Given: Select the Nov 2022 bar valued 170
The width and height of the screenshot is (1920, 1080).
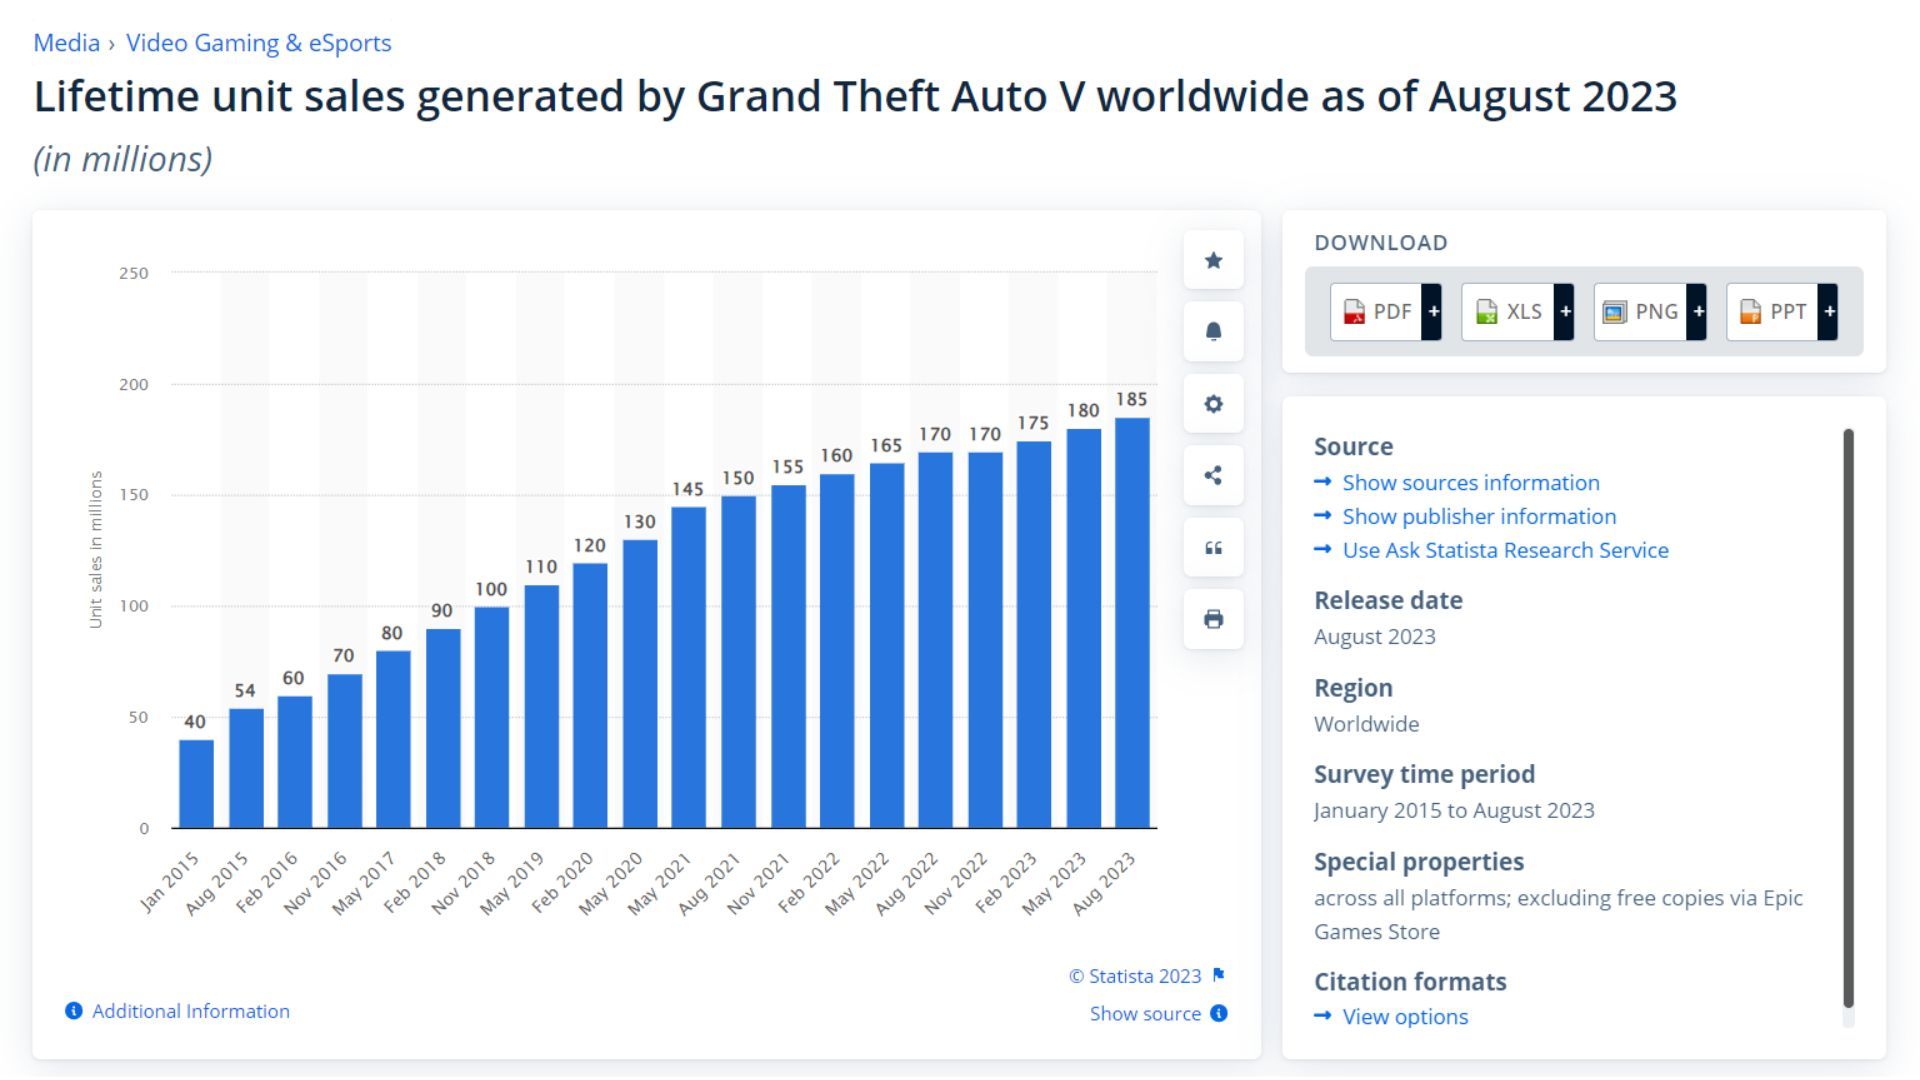Looking at the screenshot, I should tap(985, 640).
